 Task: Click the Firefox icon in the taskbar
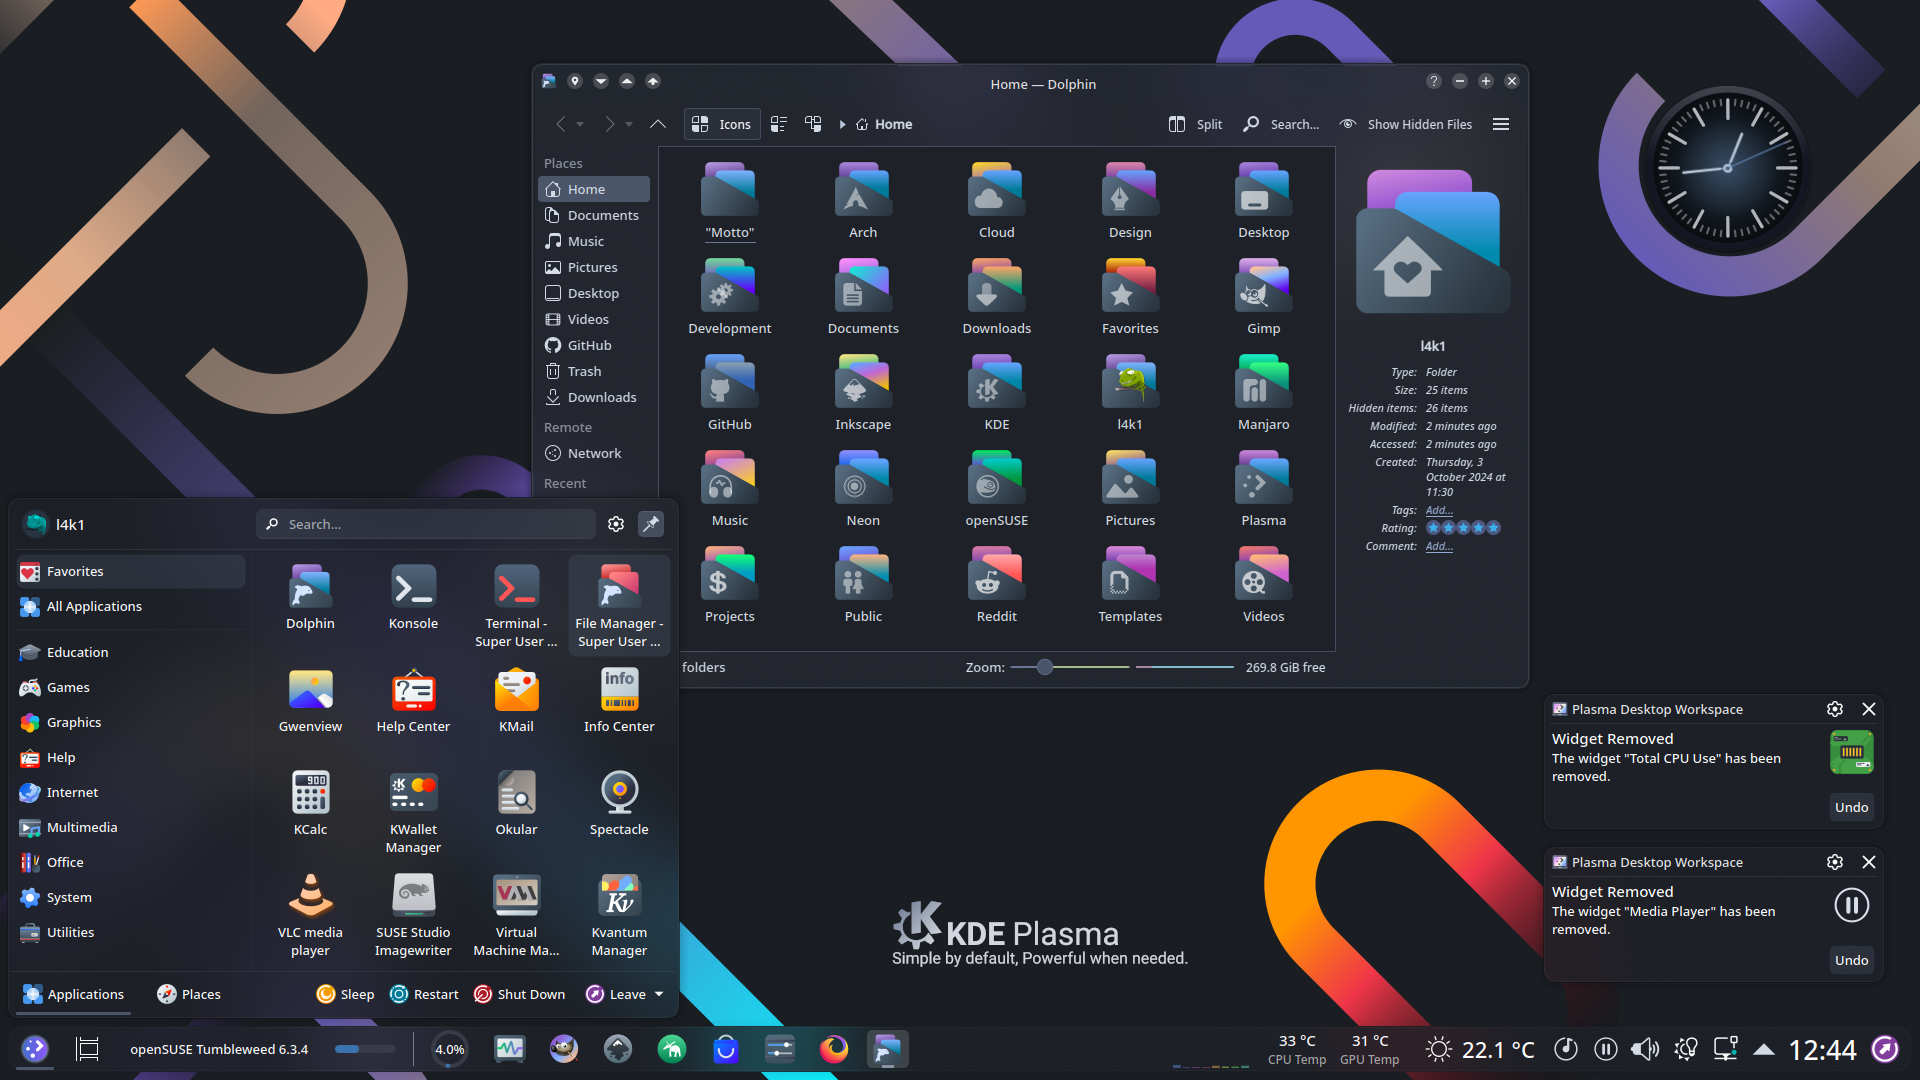[833, 1049]
